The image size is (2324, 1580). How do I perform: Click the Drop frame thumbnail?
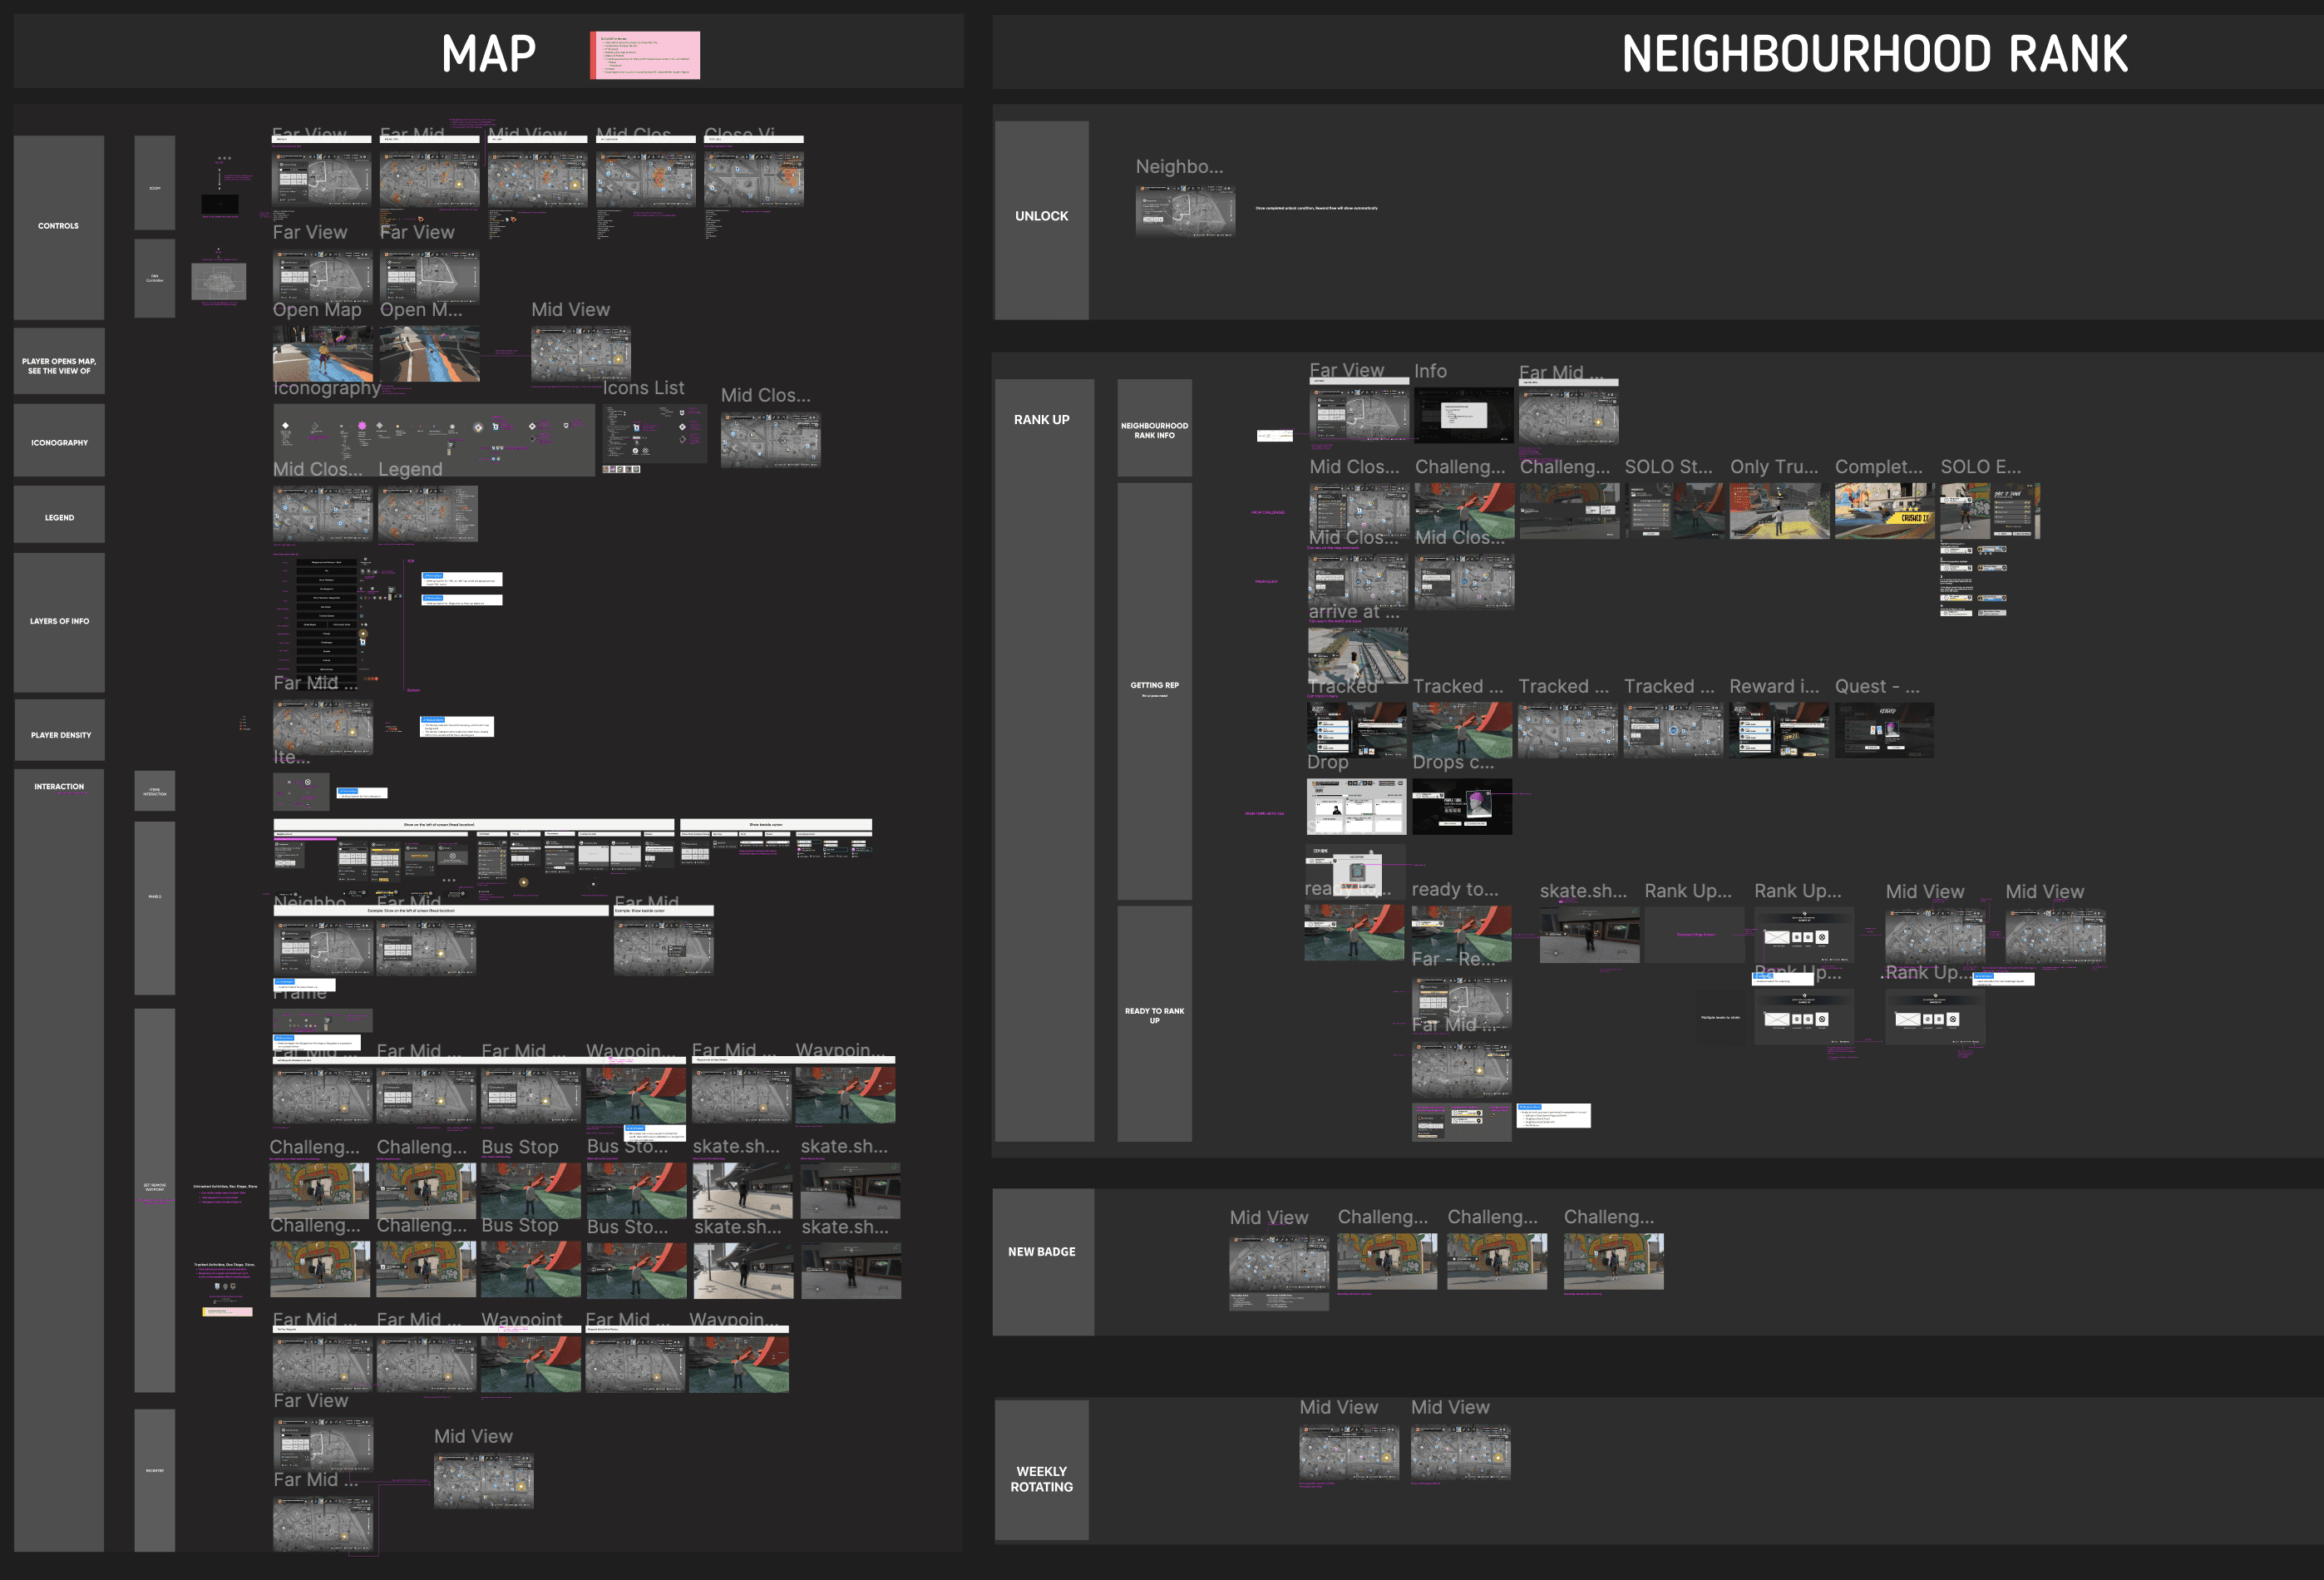coord(1356,806)
